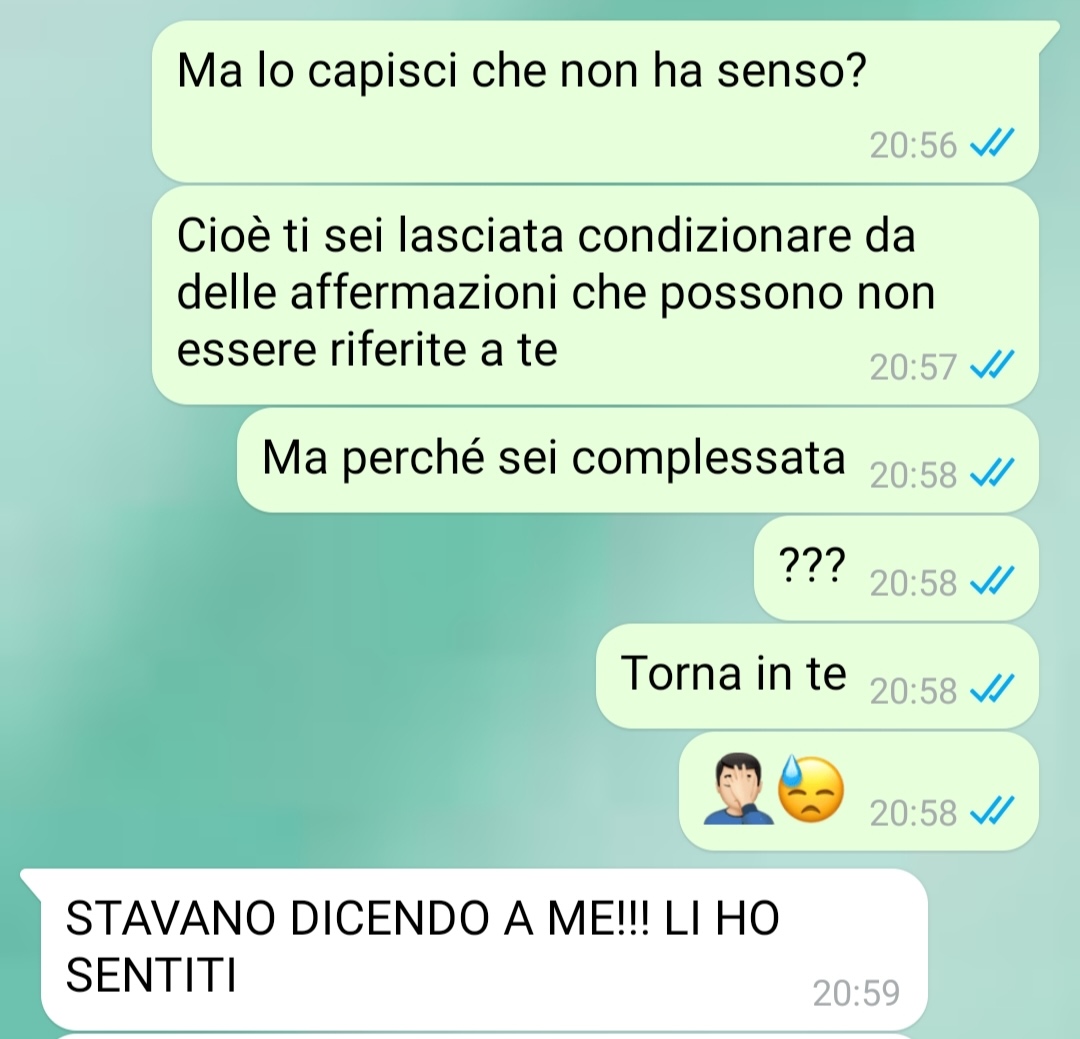Select the 'Cioè ti sei lasciata condizionare' message bubble
This screenshot has height=1039, width=1080.
click(595, 296)
